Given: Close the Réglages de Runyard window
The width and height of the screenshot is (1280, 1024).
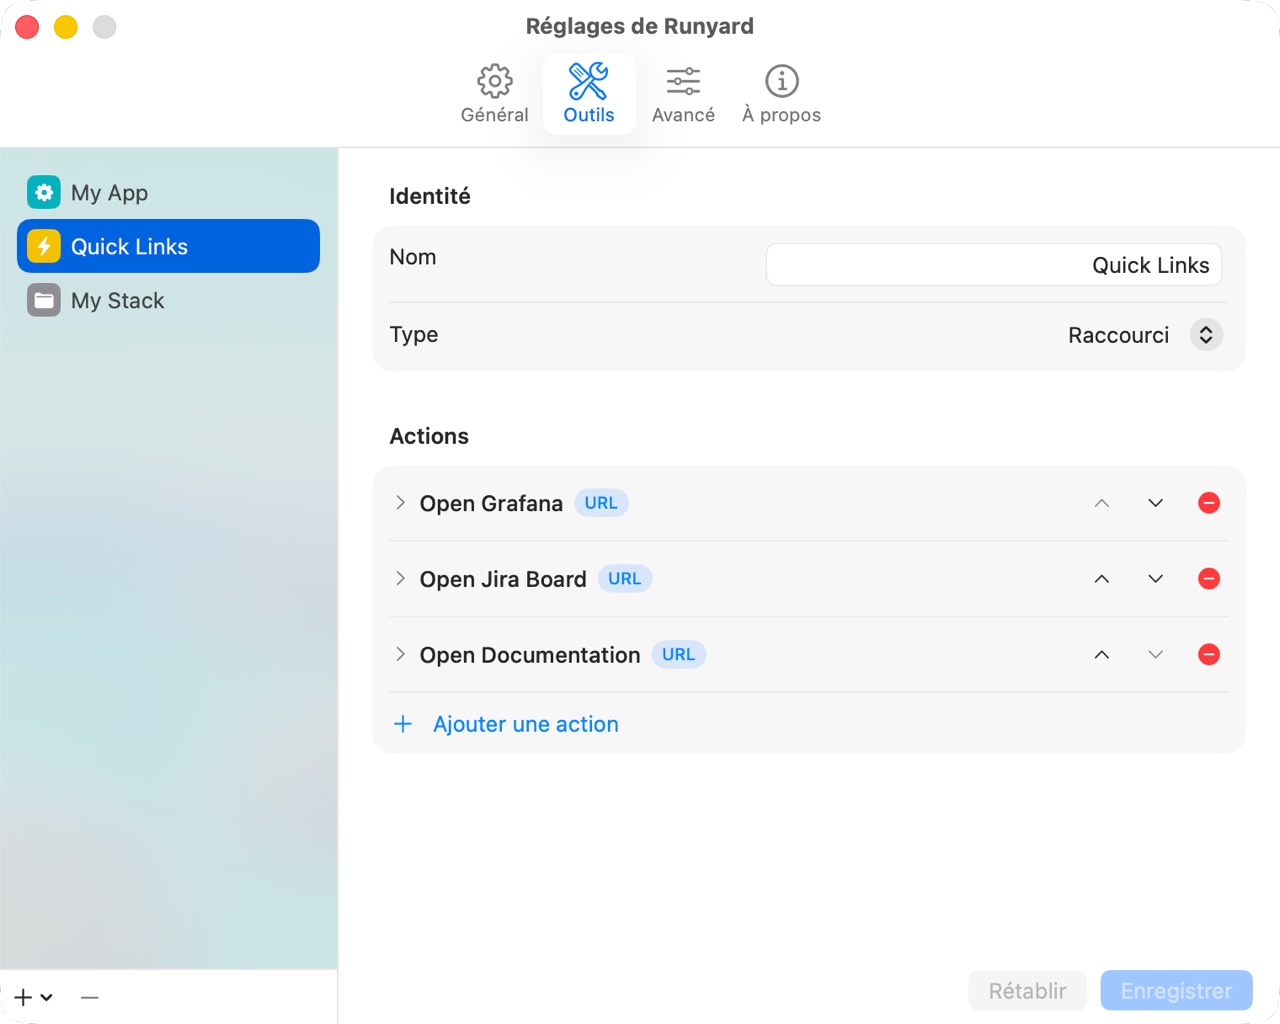Looking at the screenshot, I should 27,27.
